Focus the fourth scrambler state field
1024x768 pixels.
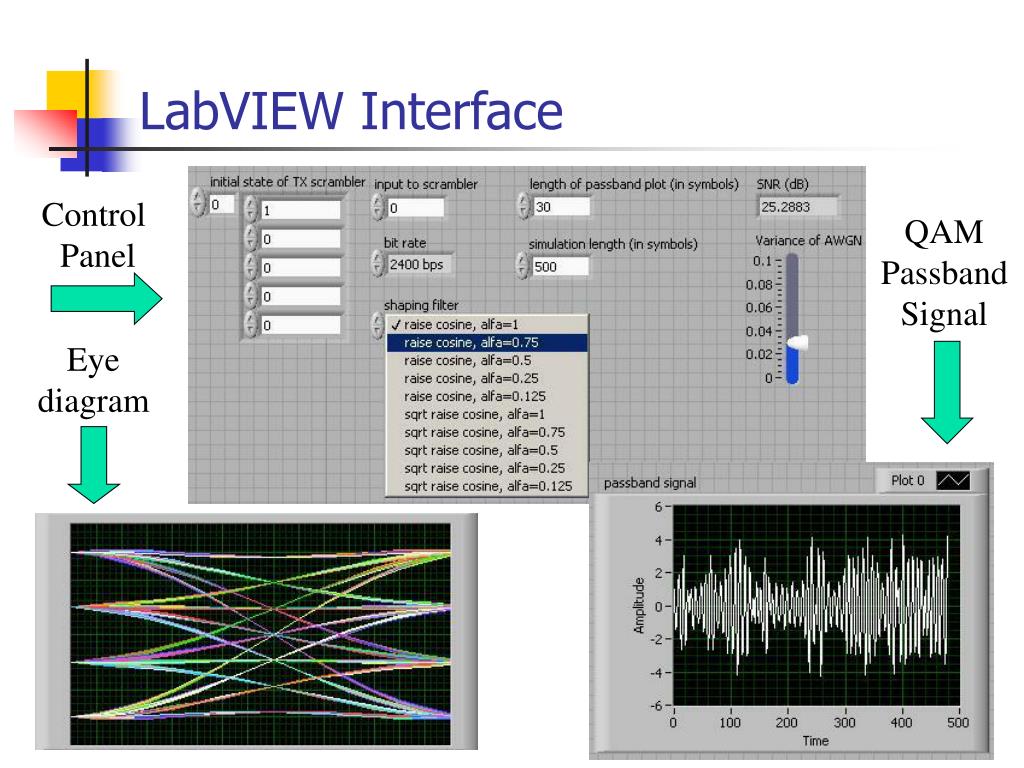point(300,296)
